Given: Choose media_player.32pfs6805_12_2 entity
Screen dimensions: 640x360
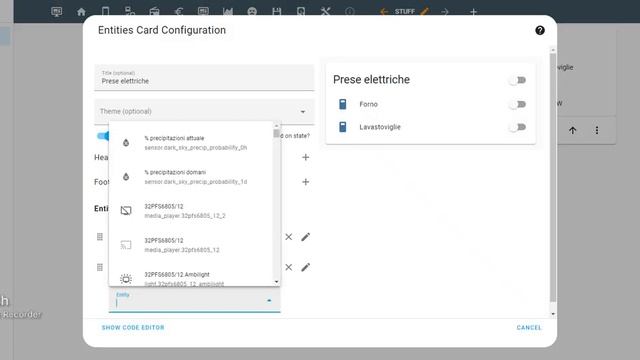Looking at the screenshot, I should tap(191, 211).
